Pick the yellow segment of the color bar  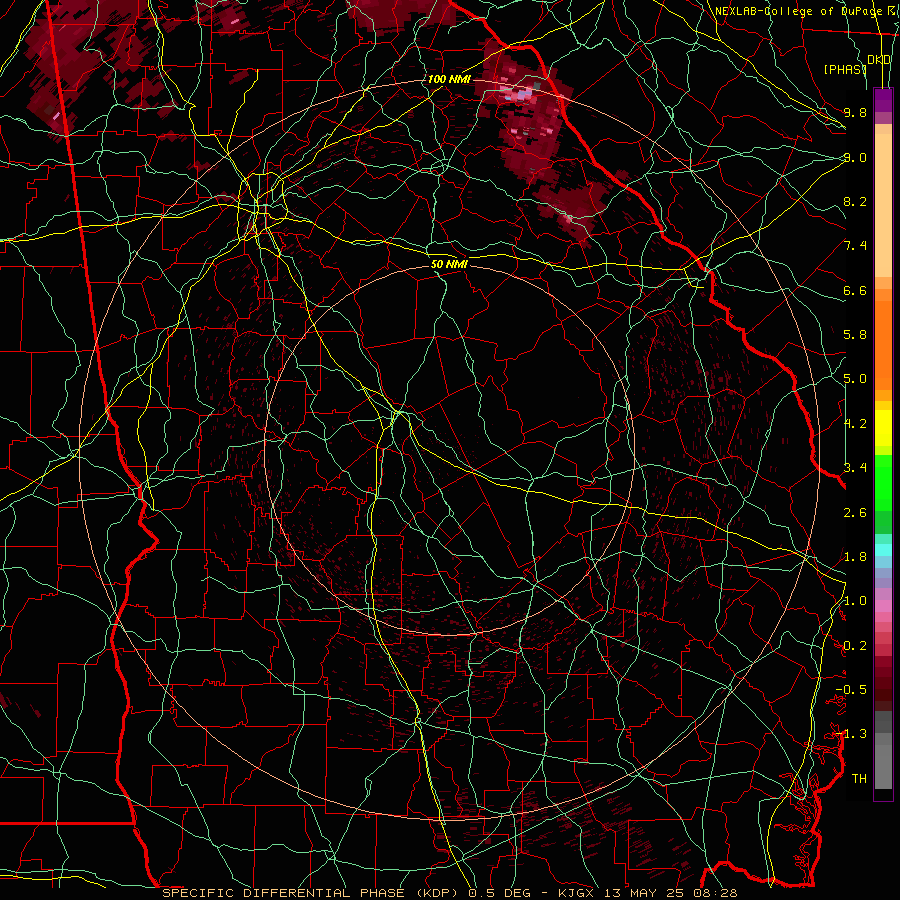coord(883,428)
